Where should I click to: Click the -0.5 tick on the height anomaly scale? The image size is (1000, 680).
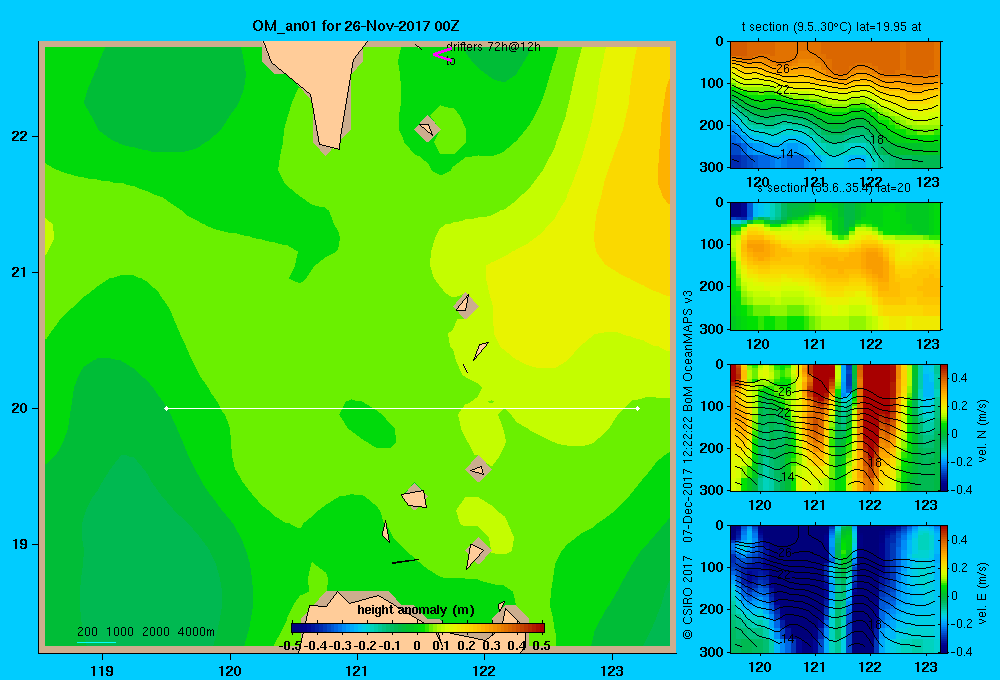coord(290,646)
